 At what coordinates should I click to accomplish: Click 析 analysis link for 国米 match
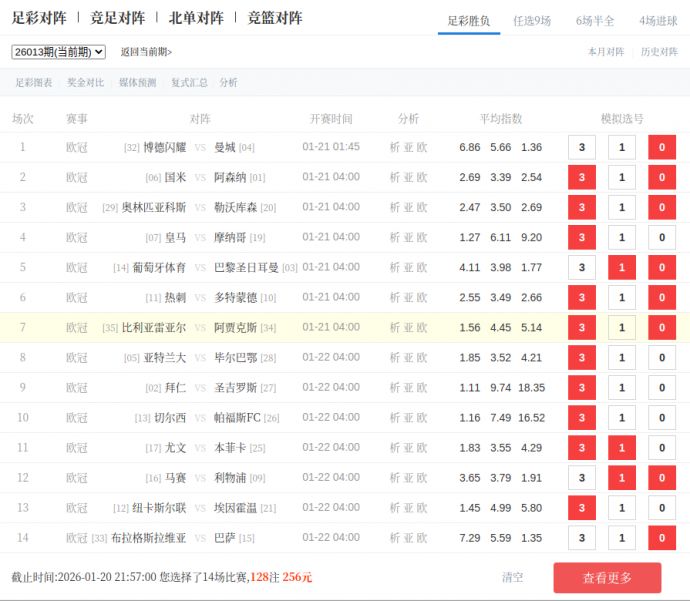pyautogui.click(x=395, y=177)
